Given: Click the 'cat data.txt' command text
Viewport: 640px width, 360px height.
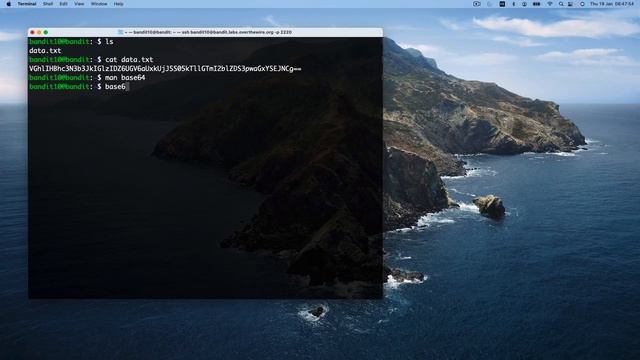Looking at the screenshot, I should point(129,60).
